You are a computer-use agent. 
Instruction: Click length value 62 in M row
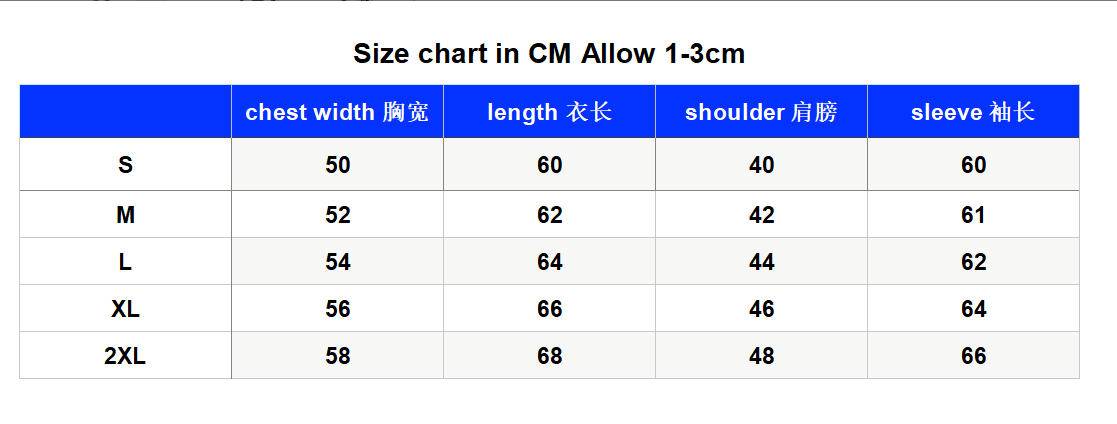point(549,214)
